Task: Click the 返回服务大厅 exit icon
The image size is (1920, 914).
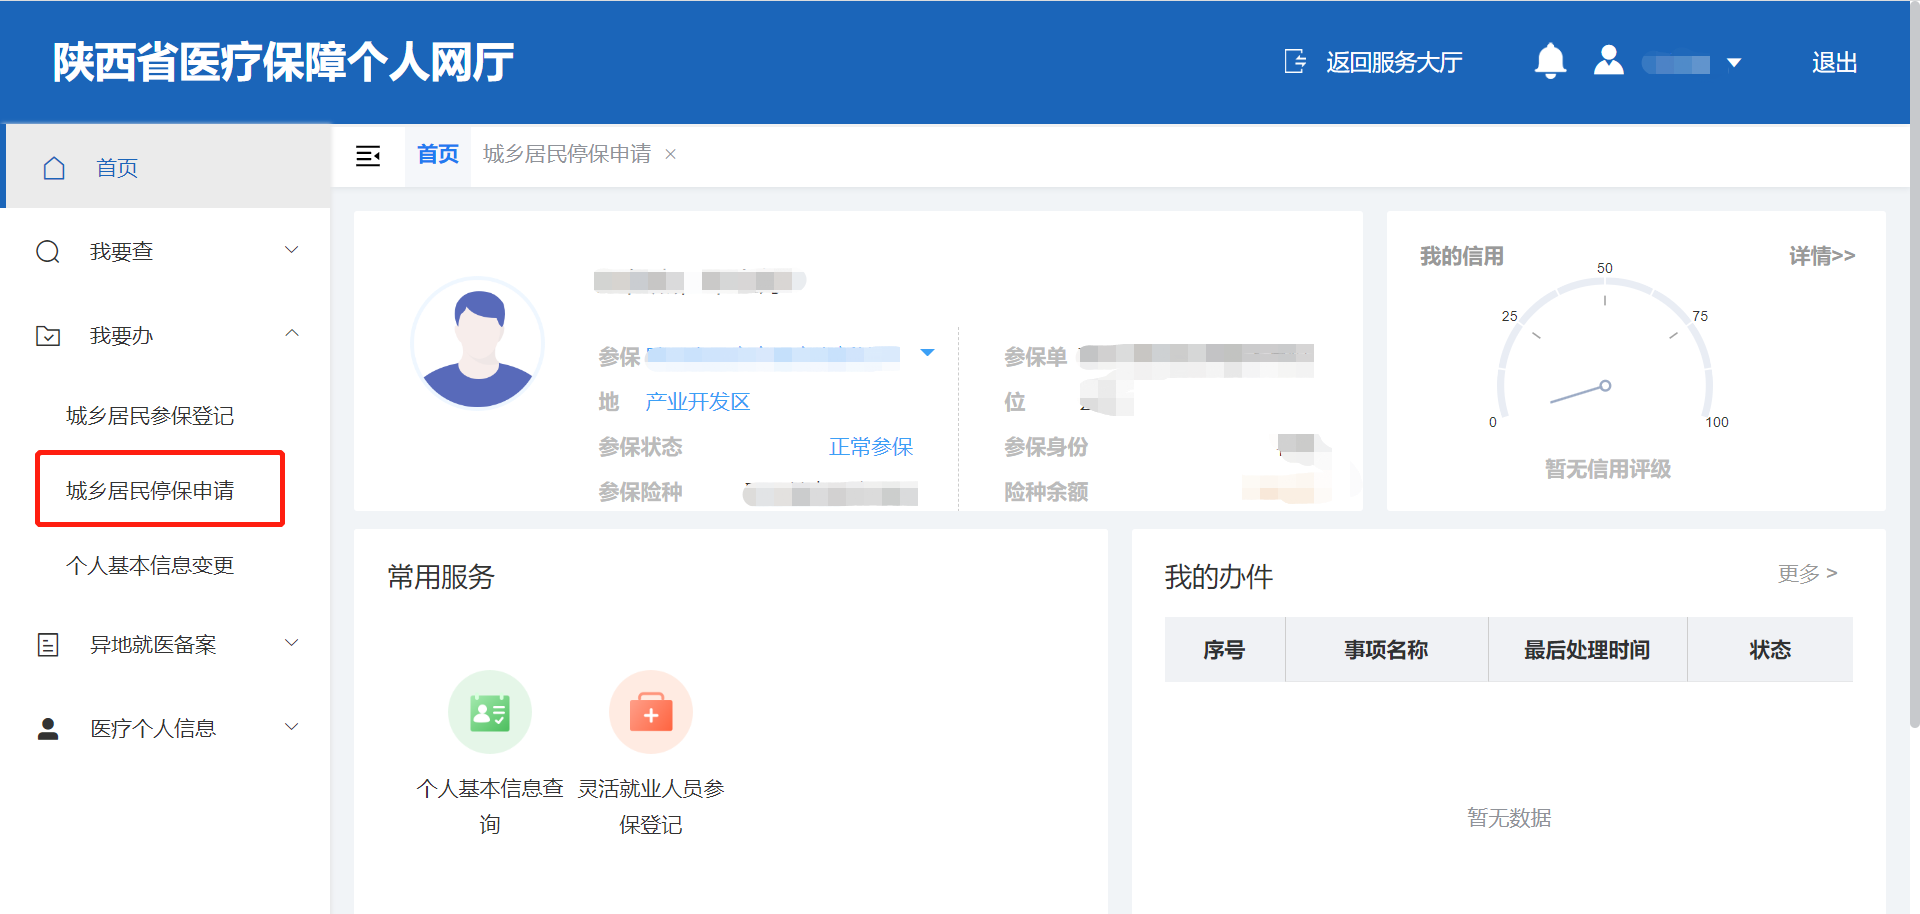Action: coord(1295,62)
